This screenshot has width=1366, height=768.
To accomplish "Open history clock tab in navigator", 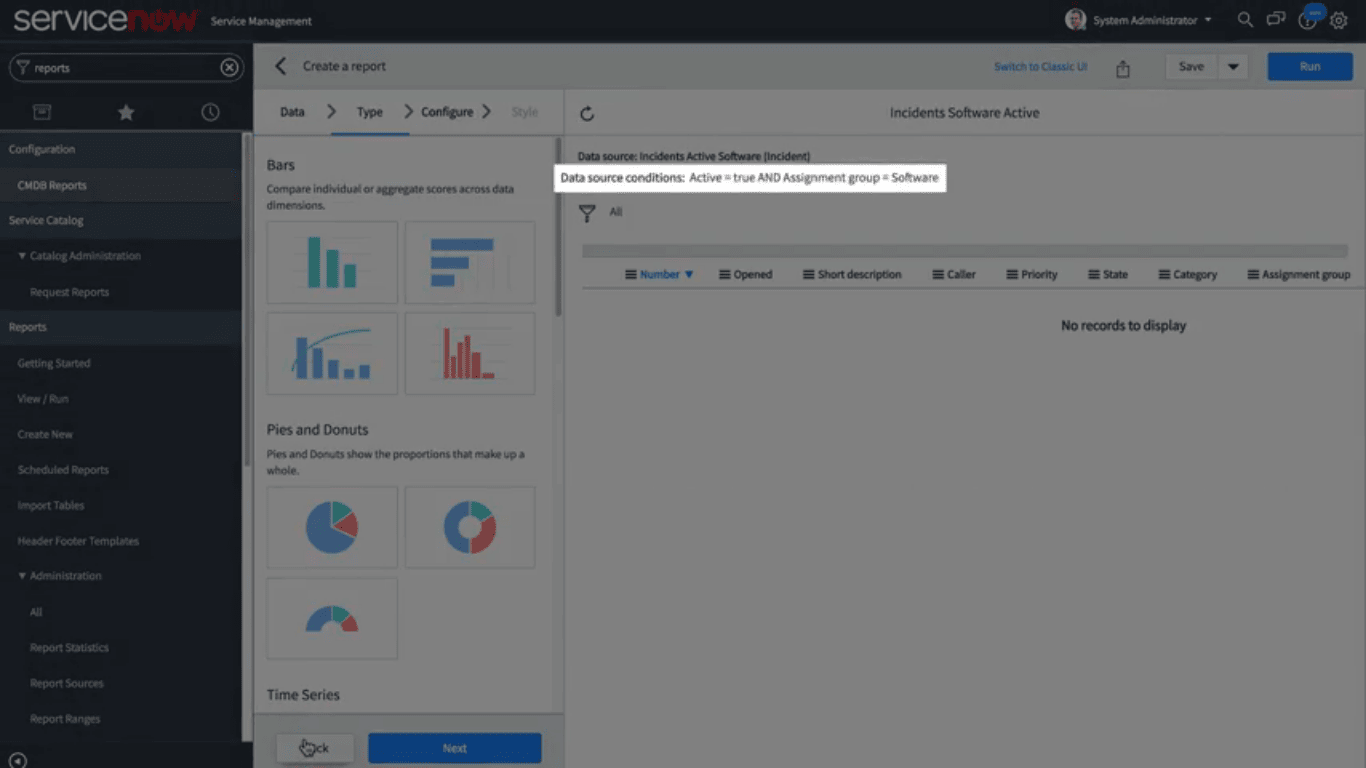I will [x=210, y=112].
